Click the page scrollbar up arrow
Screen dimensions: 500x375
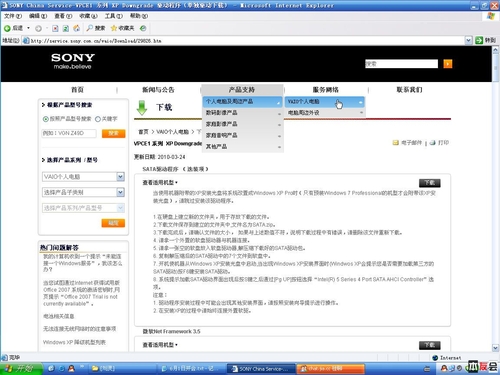pos(495,50)
